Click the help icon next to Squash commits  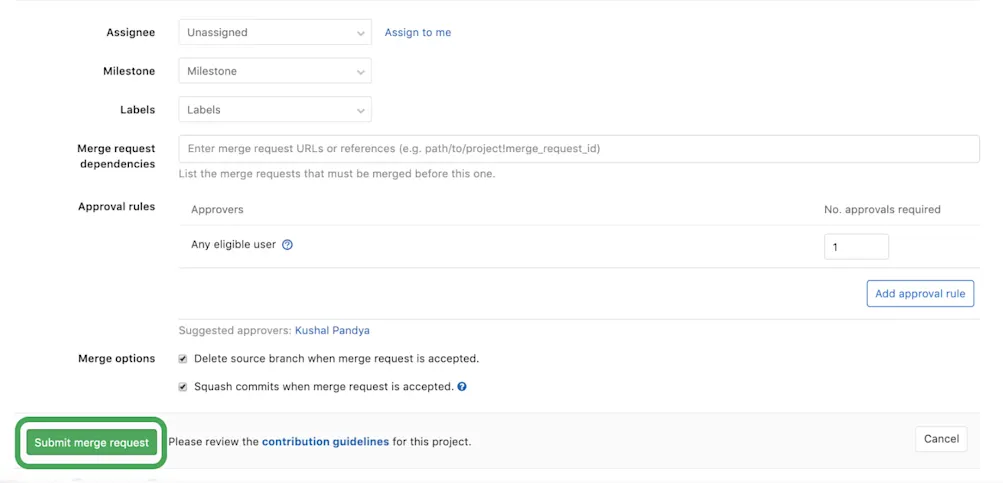point(462,387)
